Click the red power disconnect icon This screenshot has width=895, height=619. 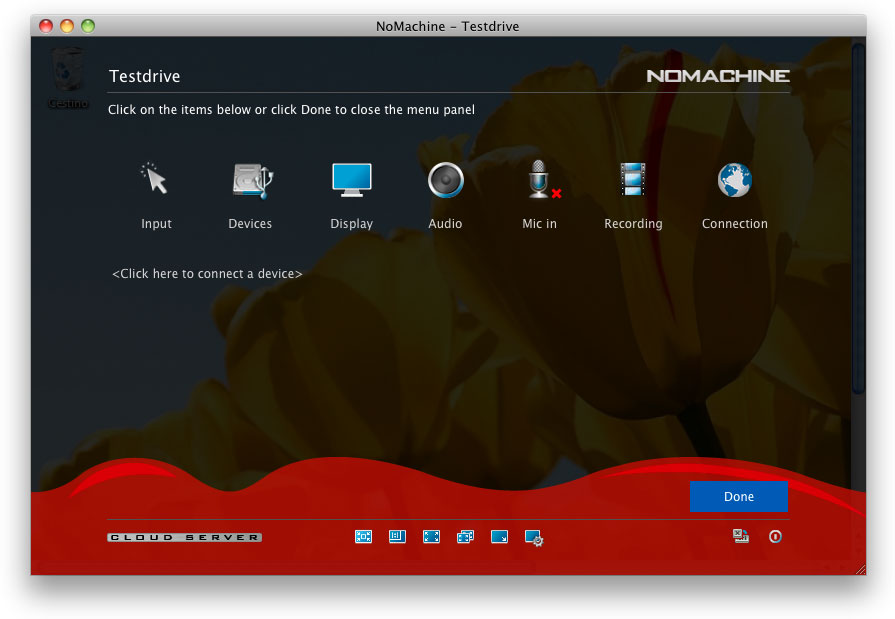click(775, 537)
